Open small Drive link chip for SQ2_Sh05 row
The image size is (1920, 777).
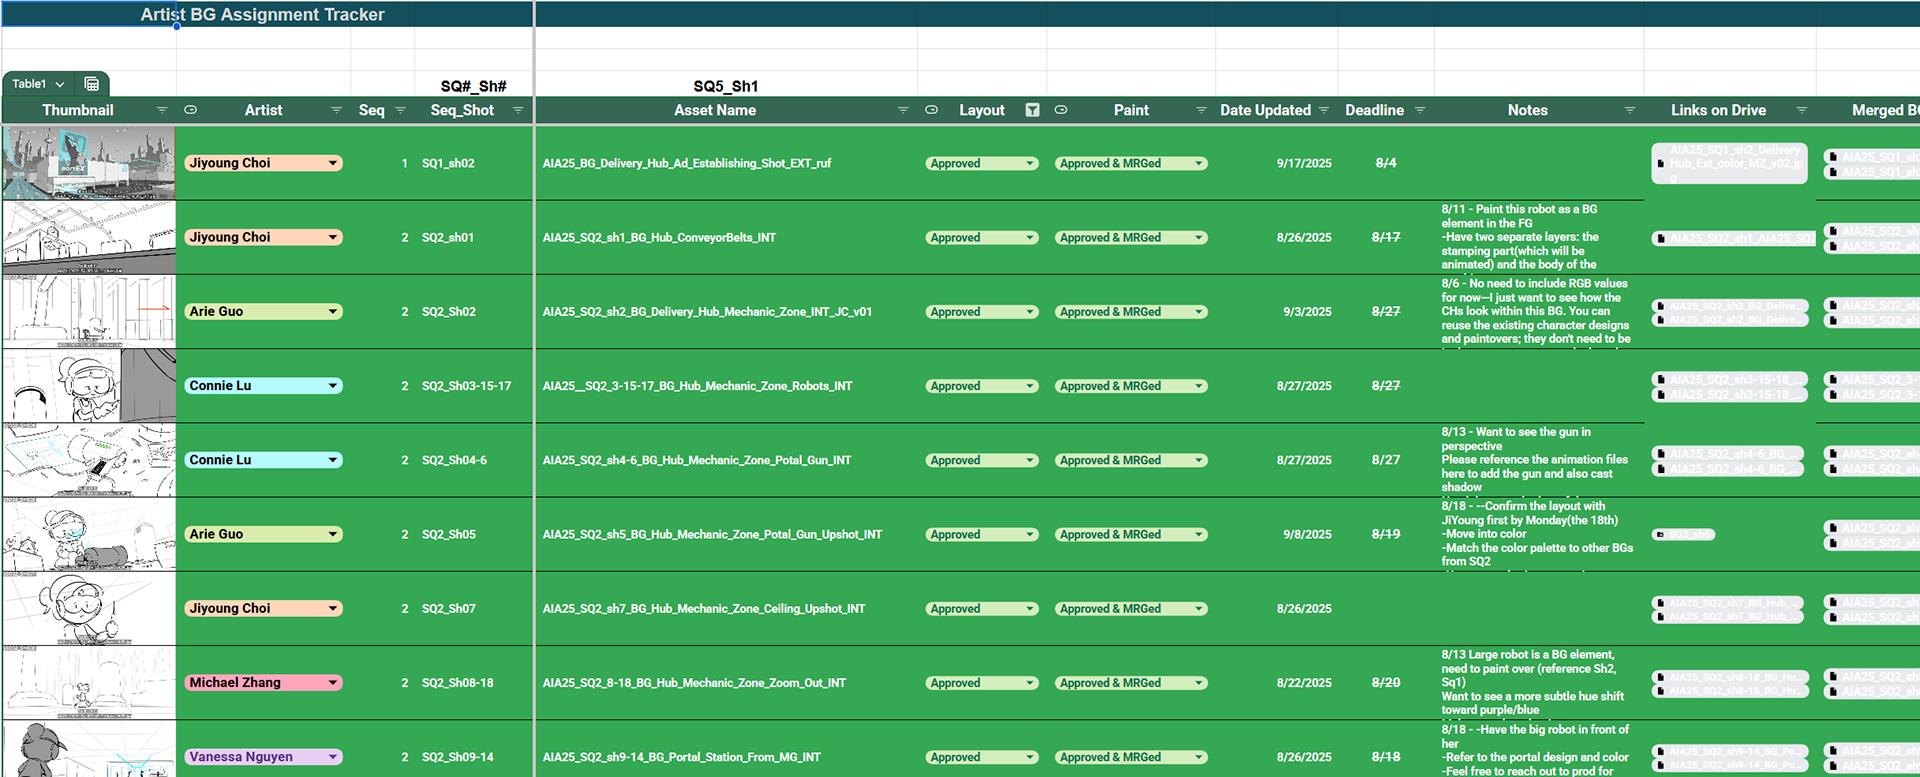tap(1683, 534)
